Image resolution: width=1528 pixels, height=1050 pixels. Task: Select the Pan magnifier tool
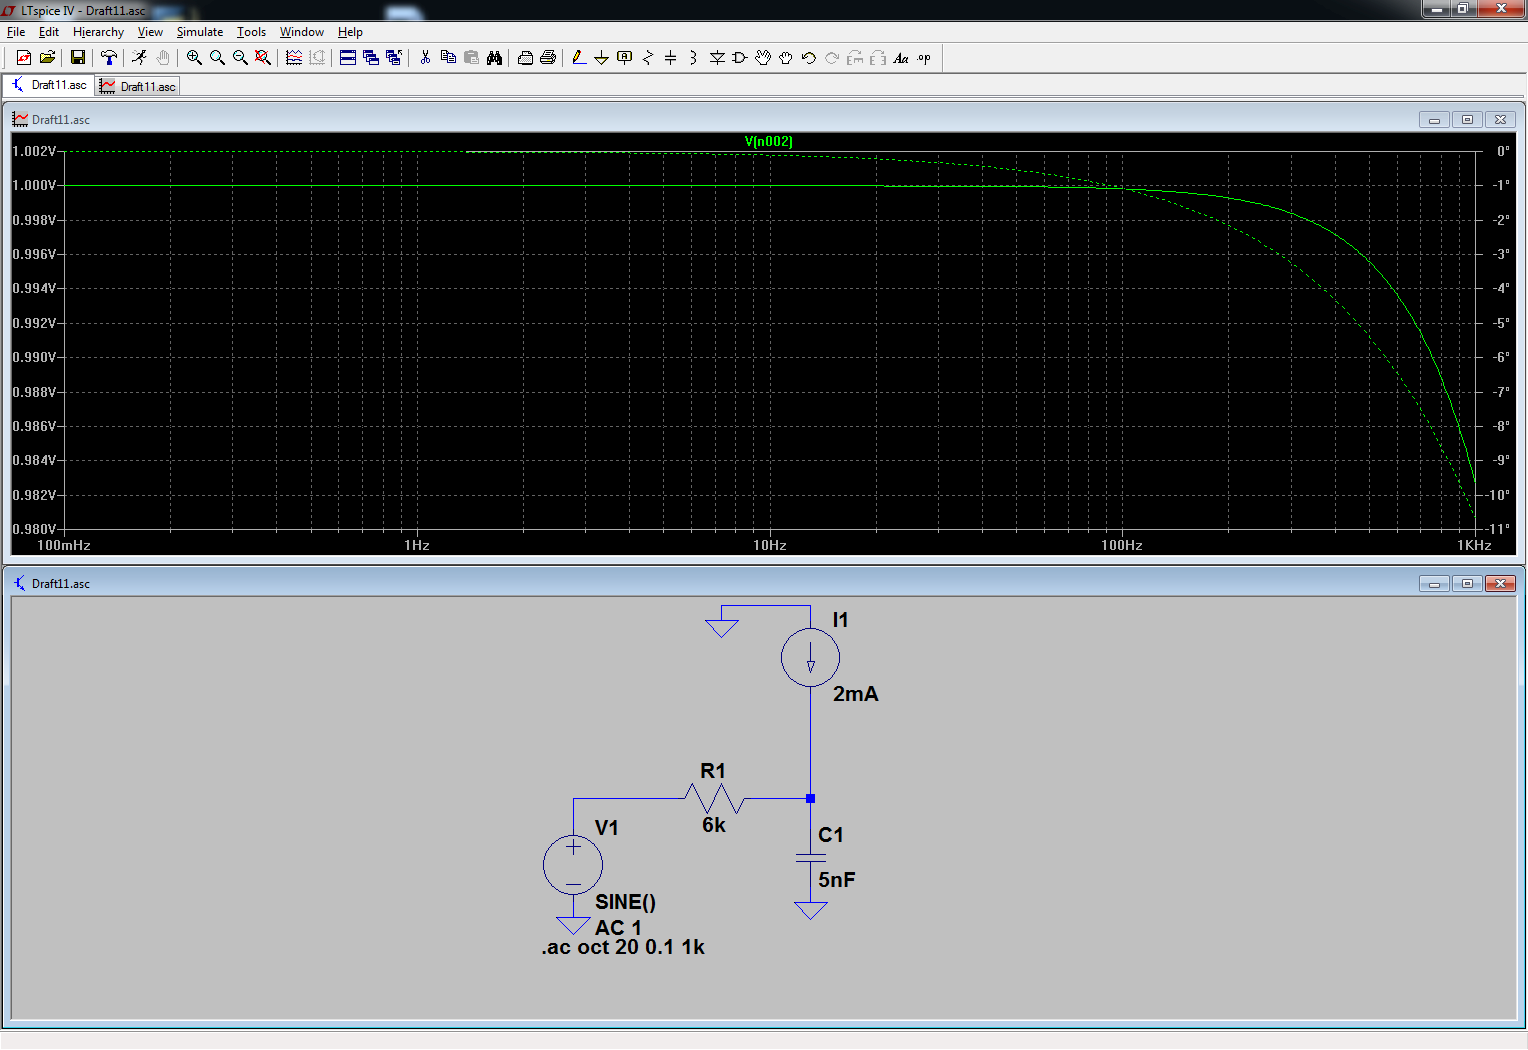pyautogui.click(x=217, y=58)
